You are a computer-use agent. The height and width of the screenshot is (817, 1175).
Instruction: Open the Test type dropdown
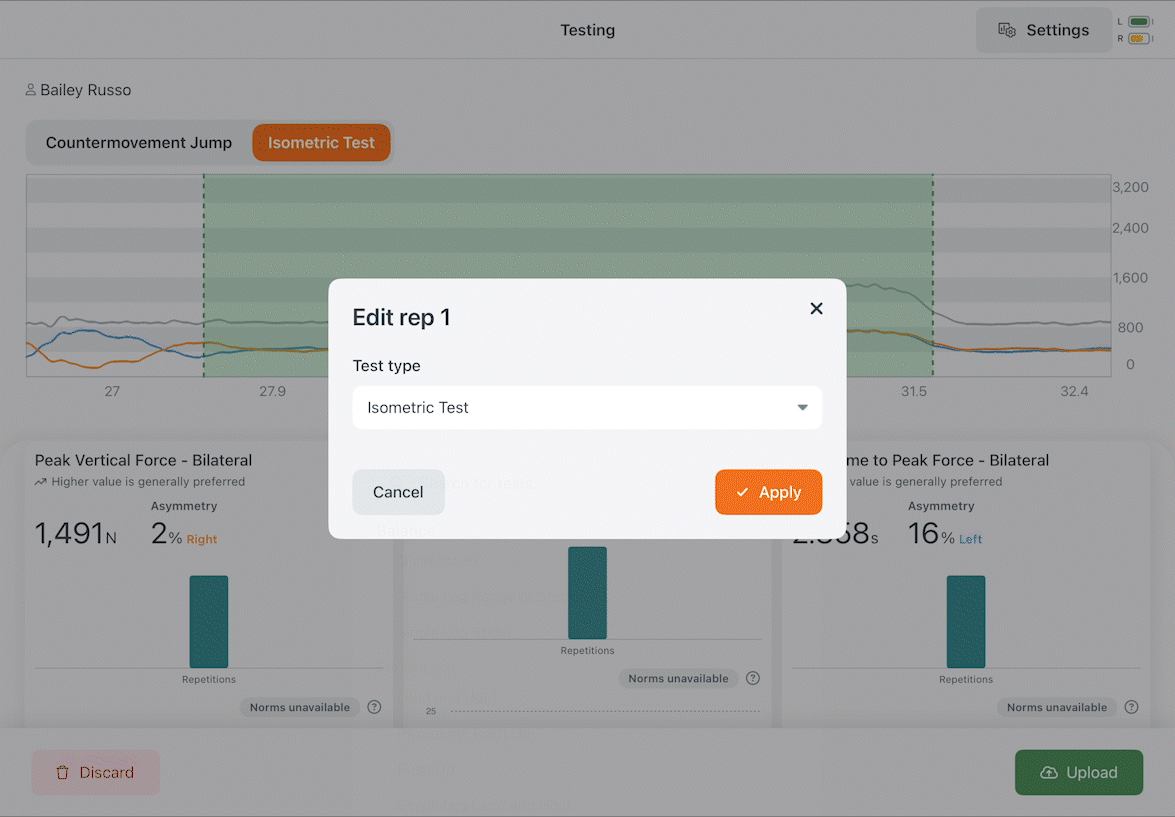click(587, 408)
